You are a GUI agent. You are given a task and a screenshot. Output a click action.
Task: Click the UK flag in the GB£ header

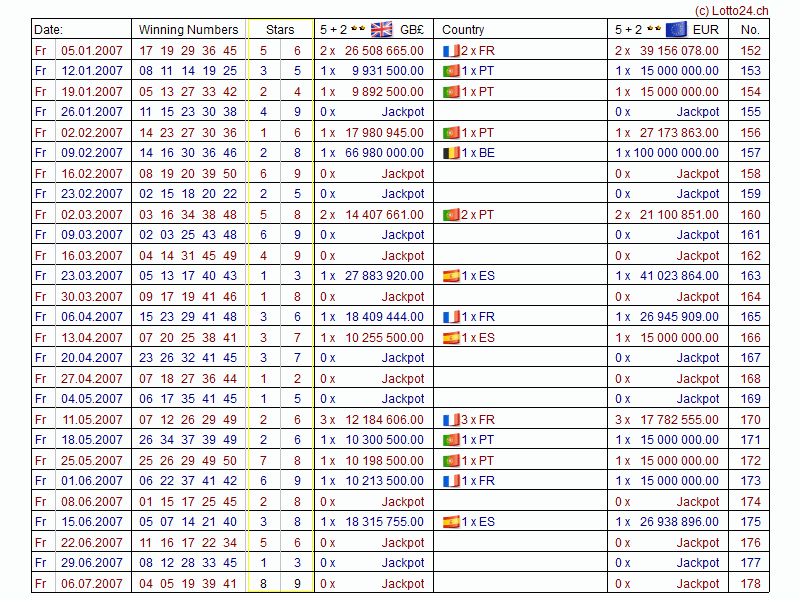click(x=382, y=29)
